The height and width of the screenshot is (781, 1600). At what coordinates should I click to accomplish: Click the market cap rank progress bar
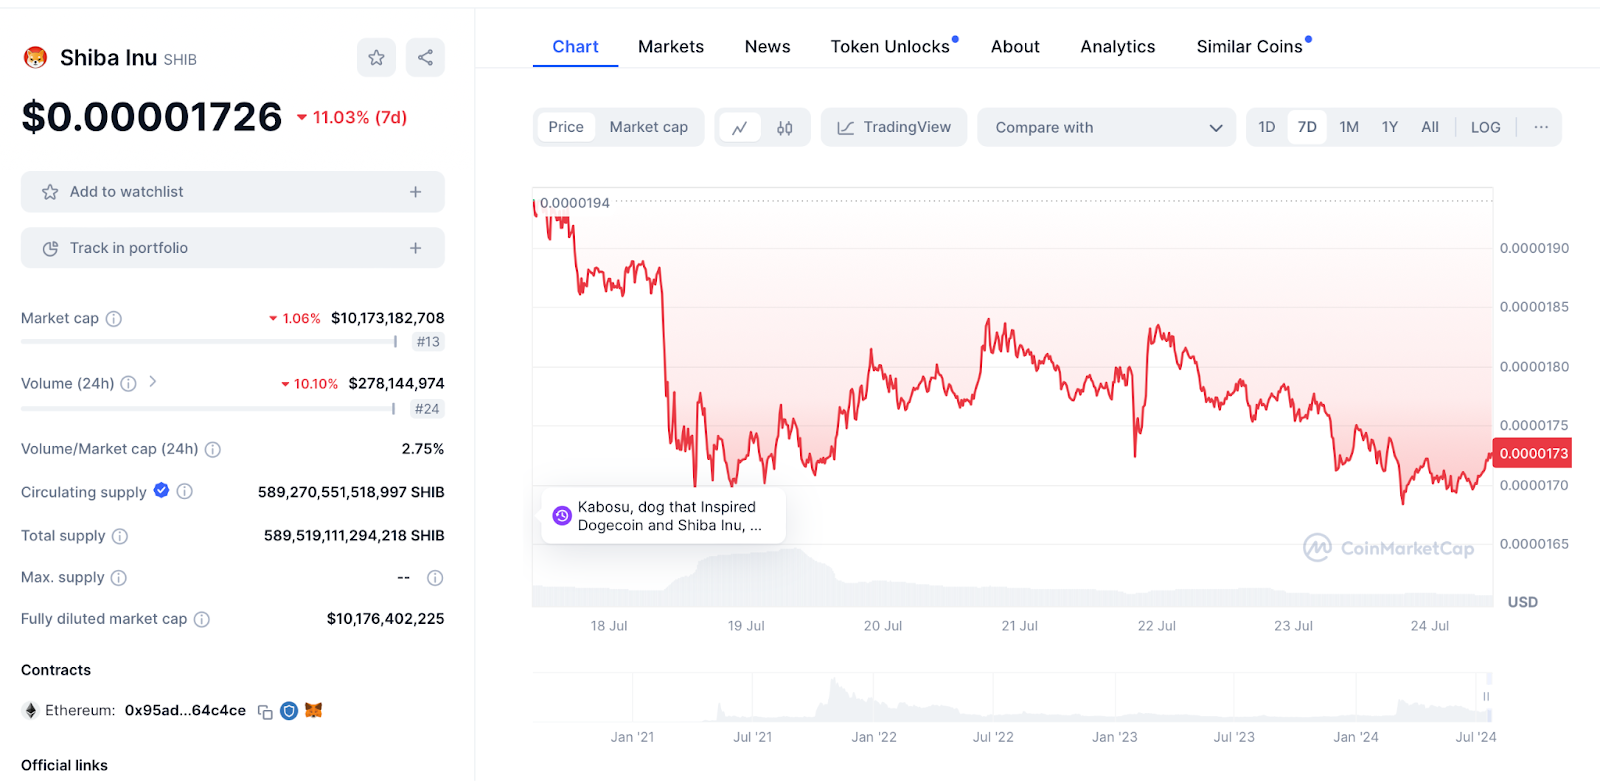(x=209, y=342)
